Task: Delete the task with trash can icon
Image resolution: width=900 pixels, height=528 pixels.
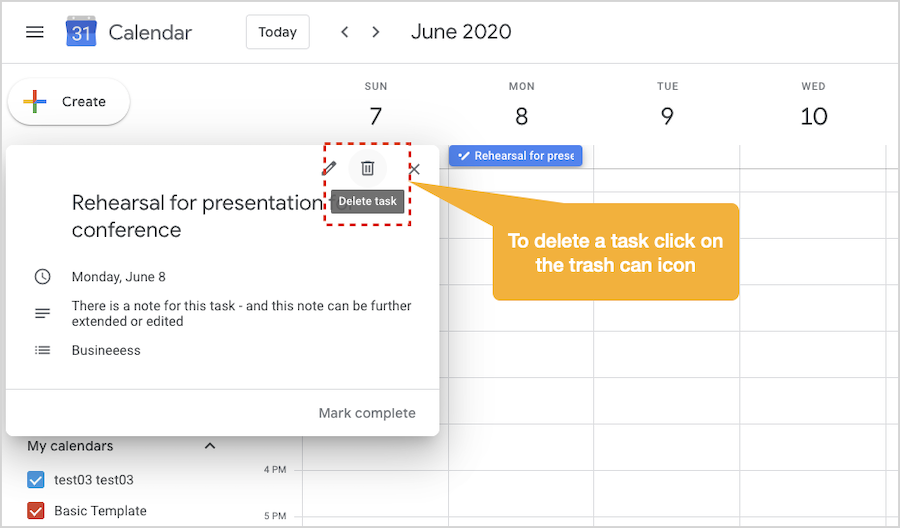Action: pyautogui.click(x=367, y=168)
